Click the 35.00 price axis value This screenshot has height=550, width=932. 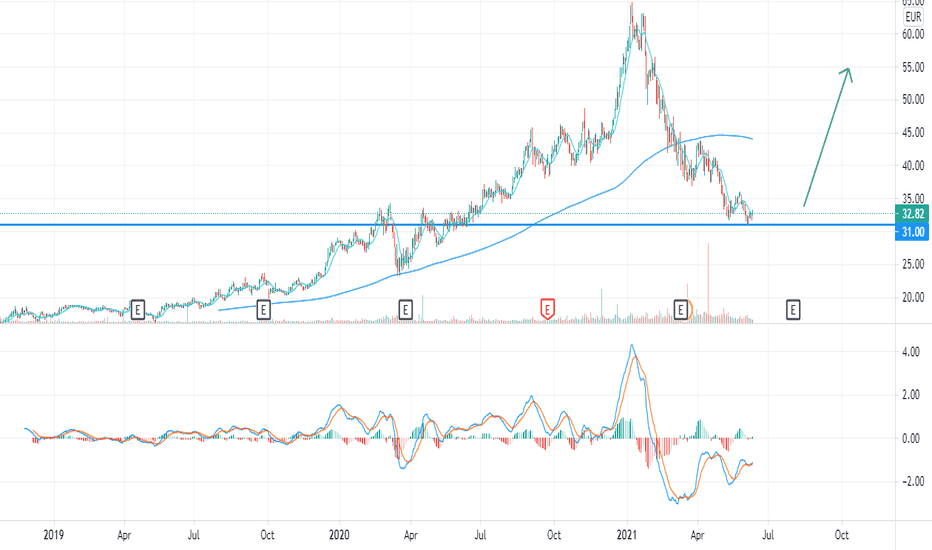[x=913, y=199]
